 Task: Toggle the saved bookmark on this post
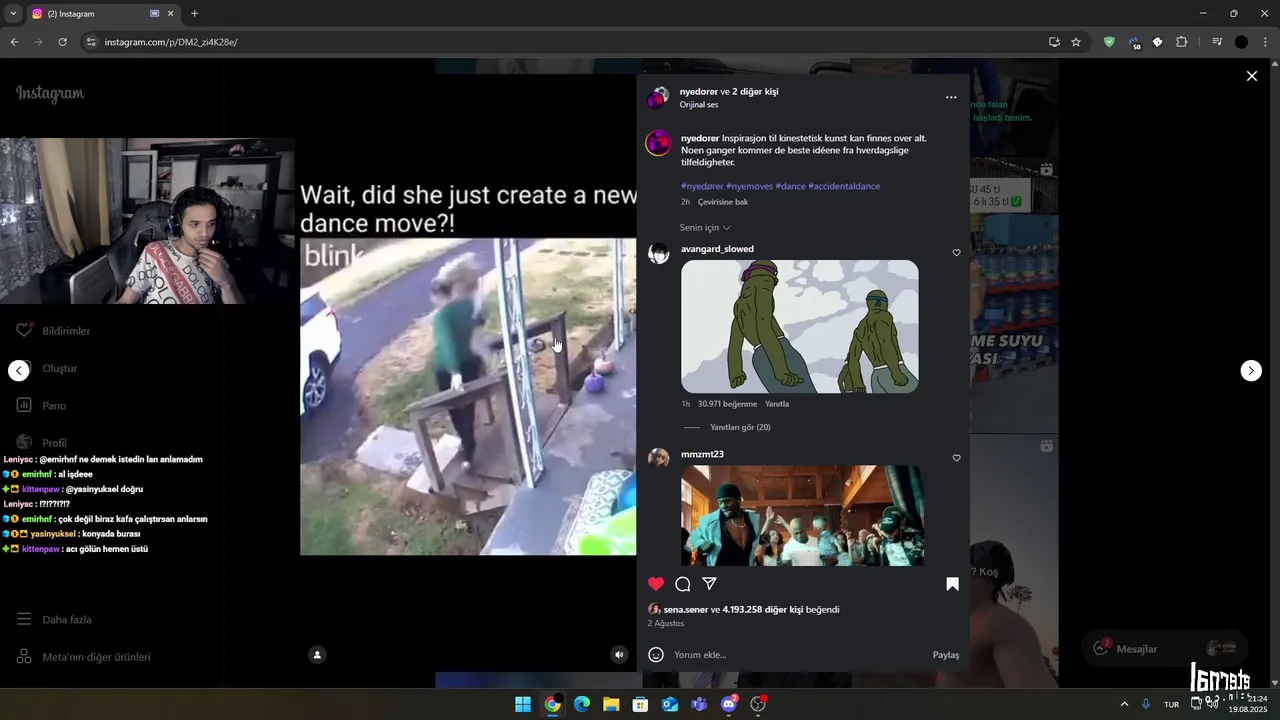pyautogui.click(x=952, y=584)
